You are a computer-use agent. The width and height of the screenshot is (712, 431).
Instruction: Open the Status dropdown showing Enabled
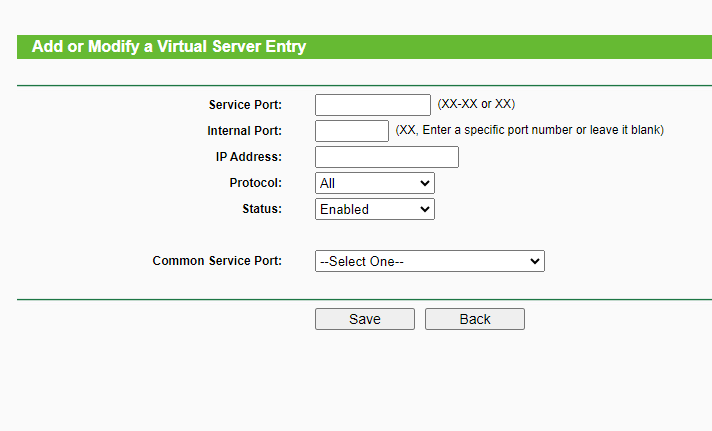click(375, 209)
